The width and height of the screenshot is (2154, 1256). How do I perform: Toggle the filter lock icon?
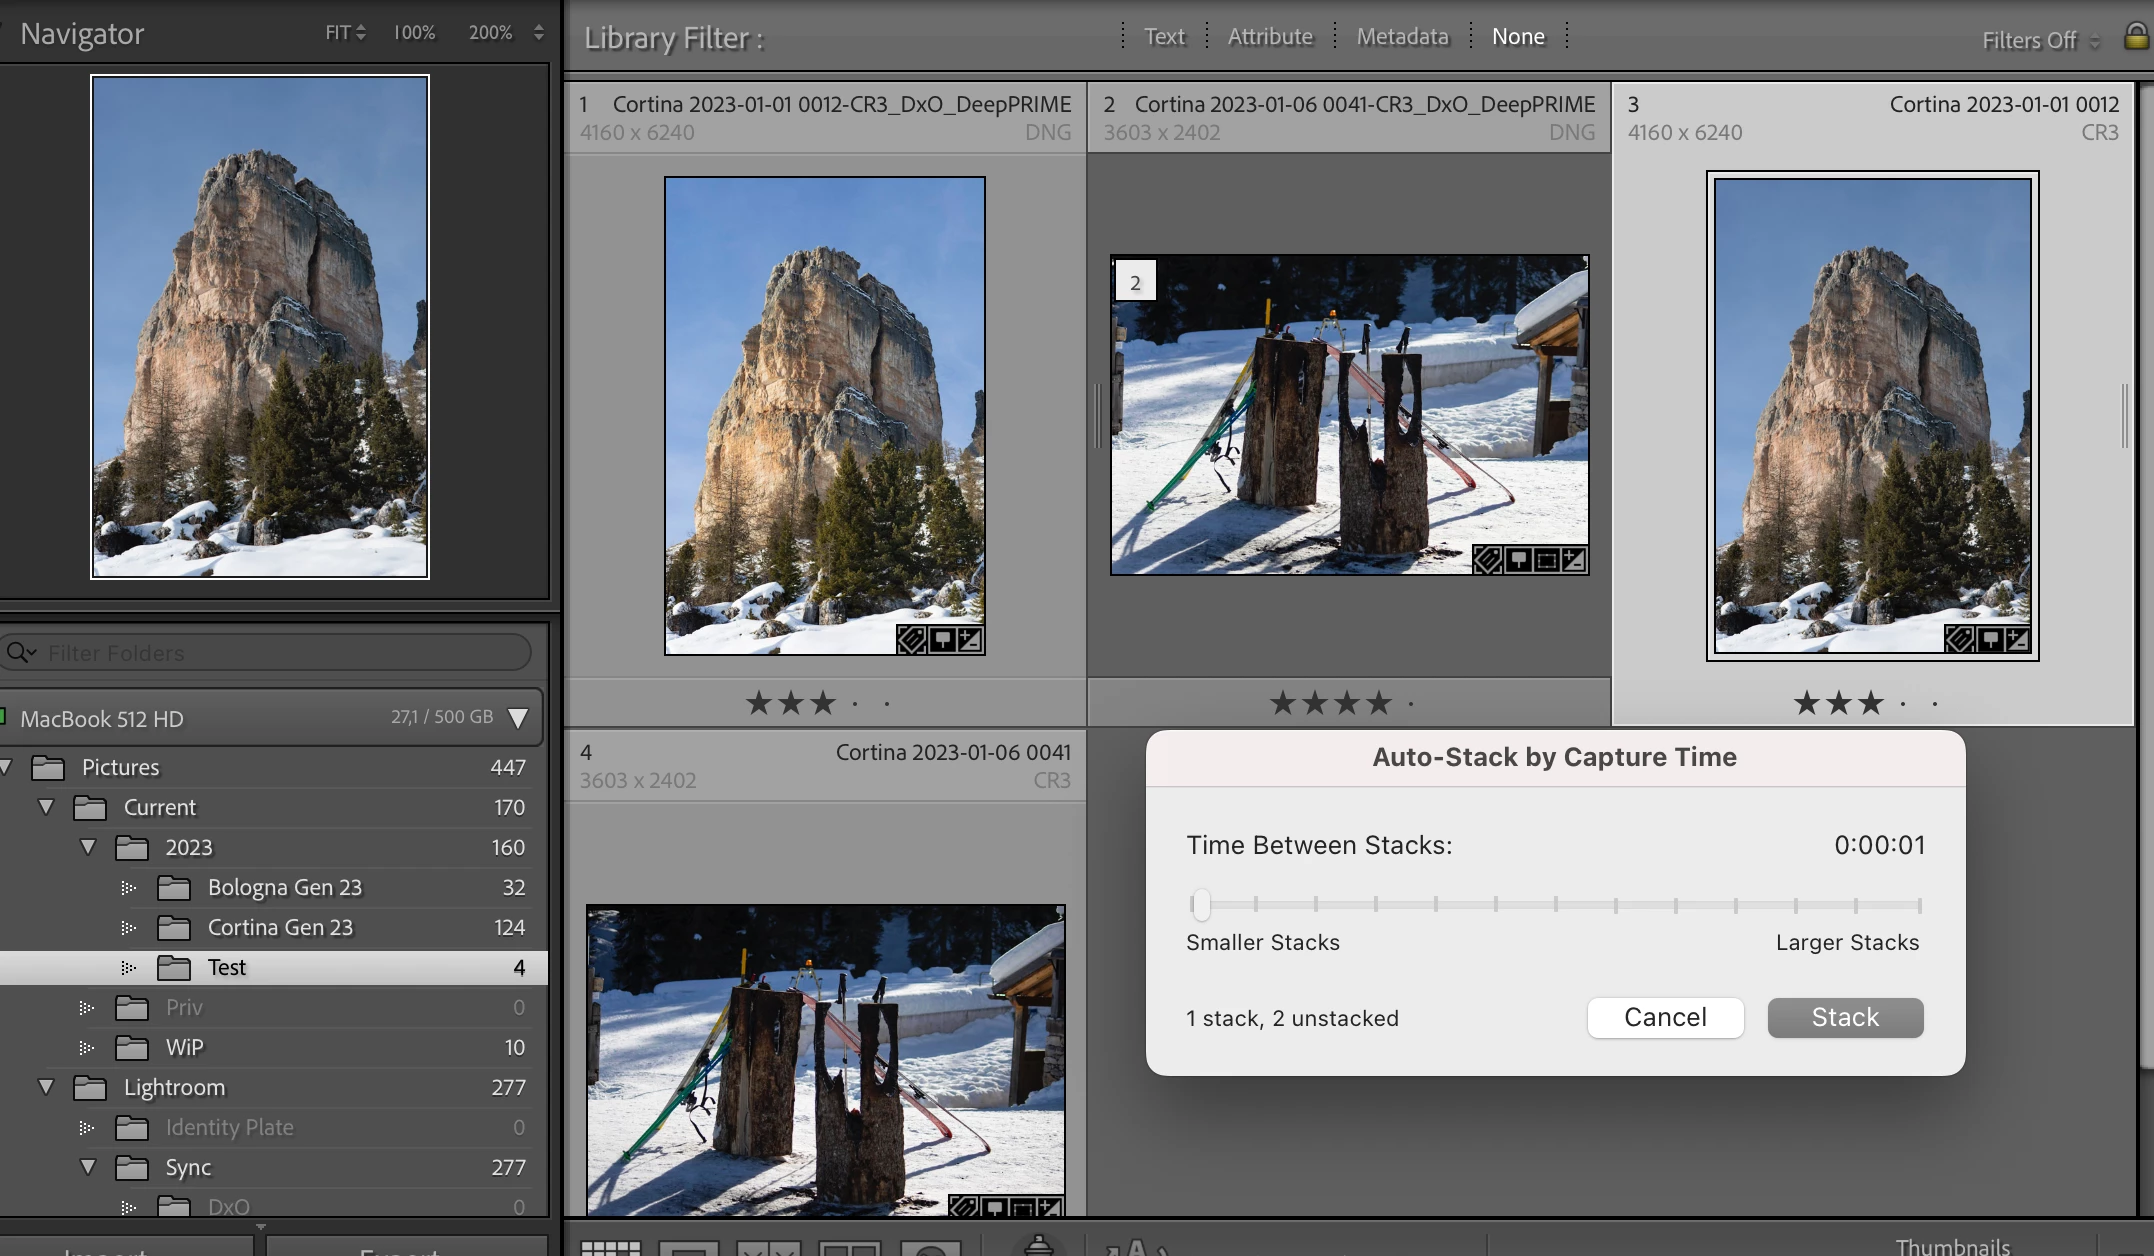click(2135, 38)
